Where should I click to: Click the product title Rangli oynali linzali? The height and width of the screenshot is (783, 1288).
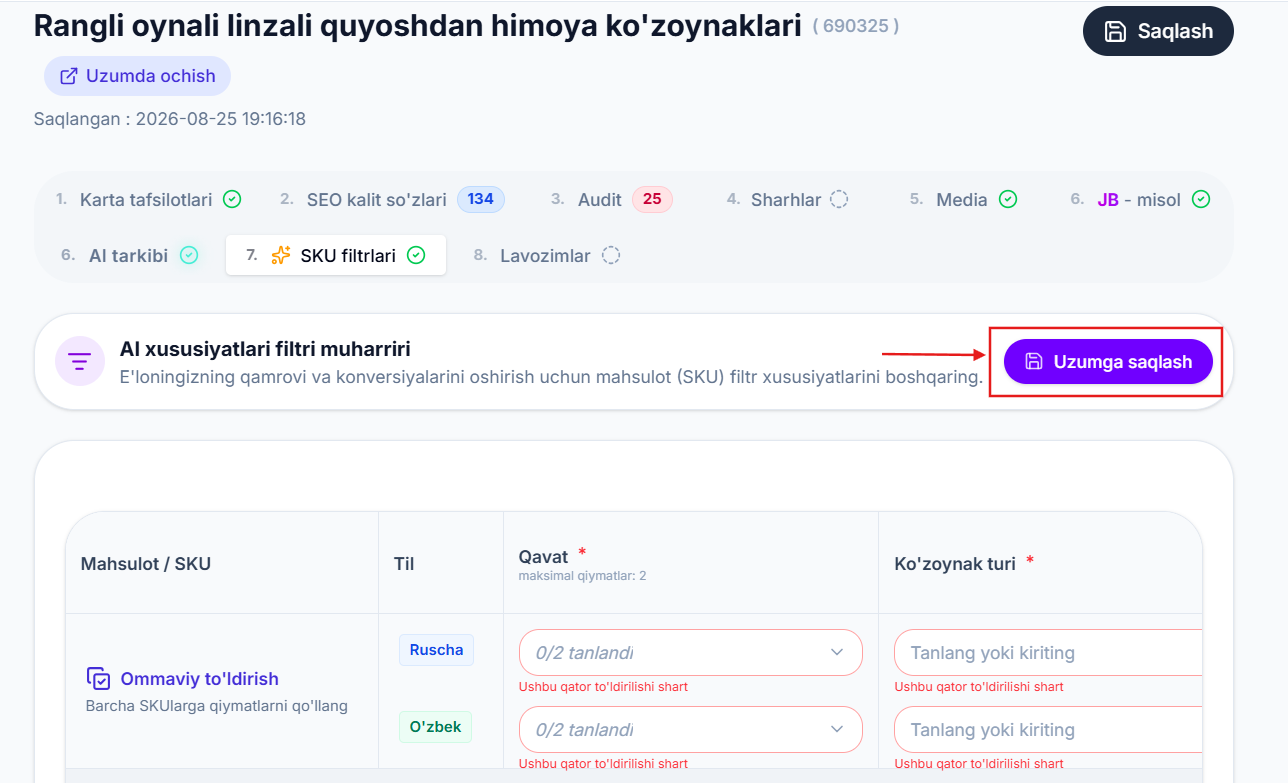pyautogui.click(x=418, y=26)
